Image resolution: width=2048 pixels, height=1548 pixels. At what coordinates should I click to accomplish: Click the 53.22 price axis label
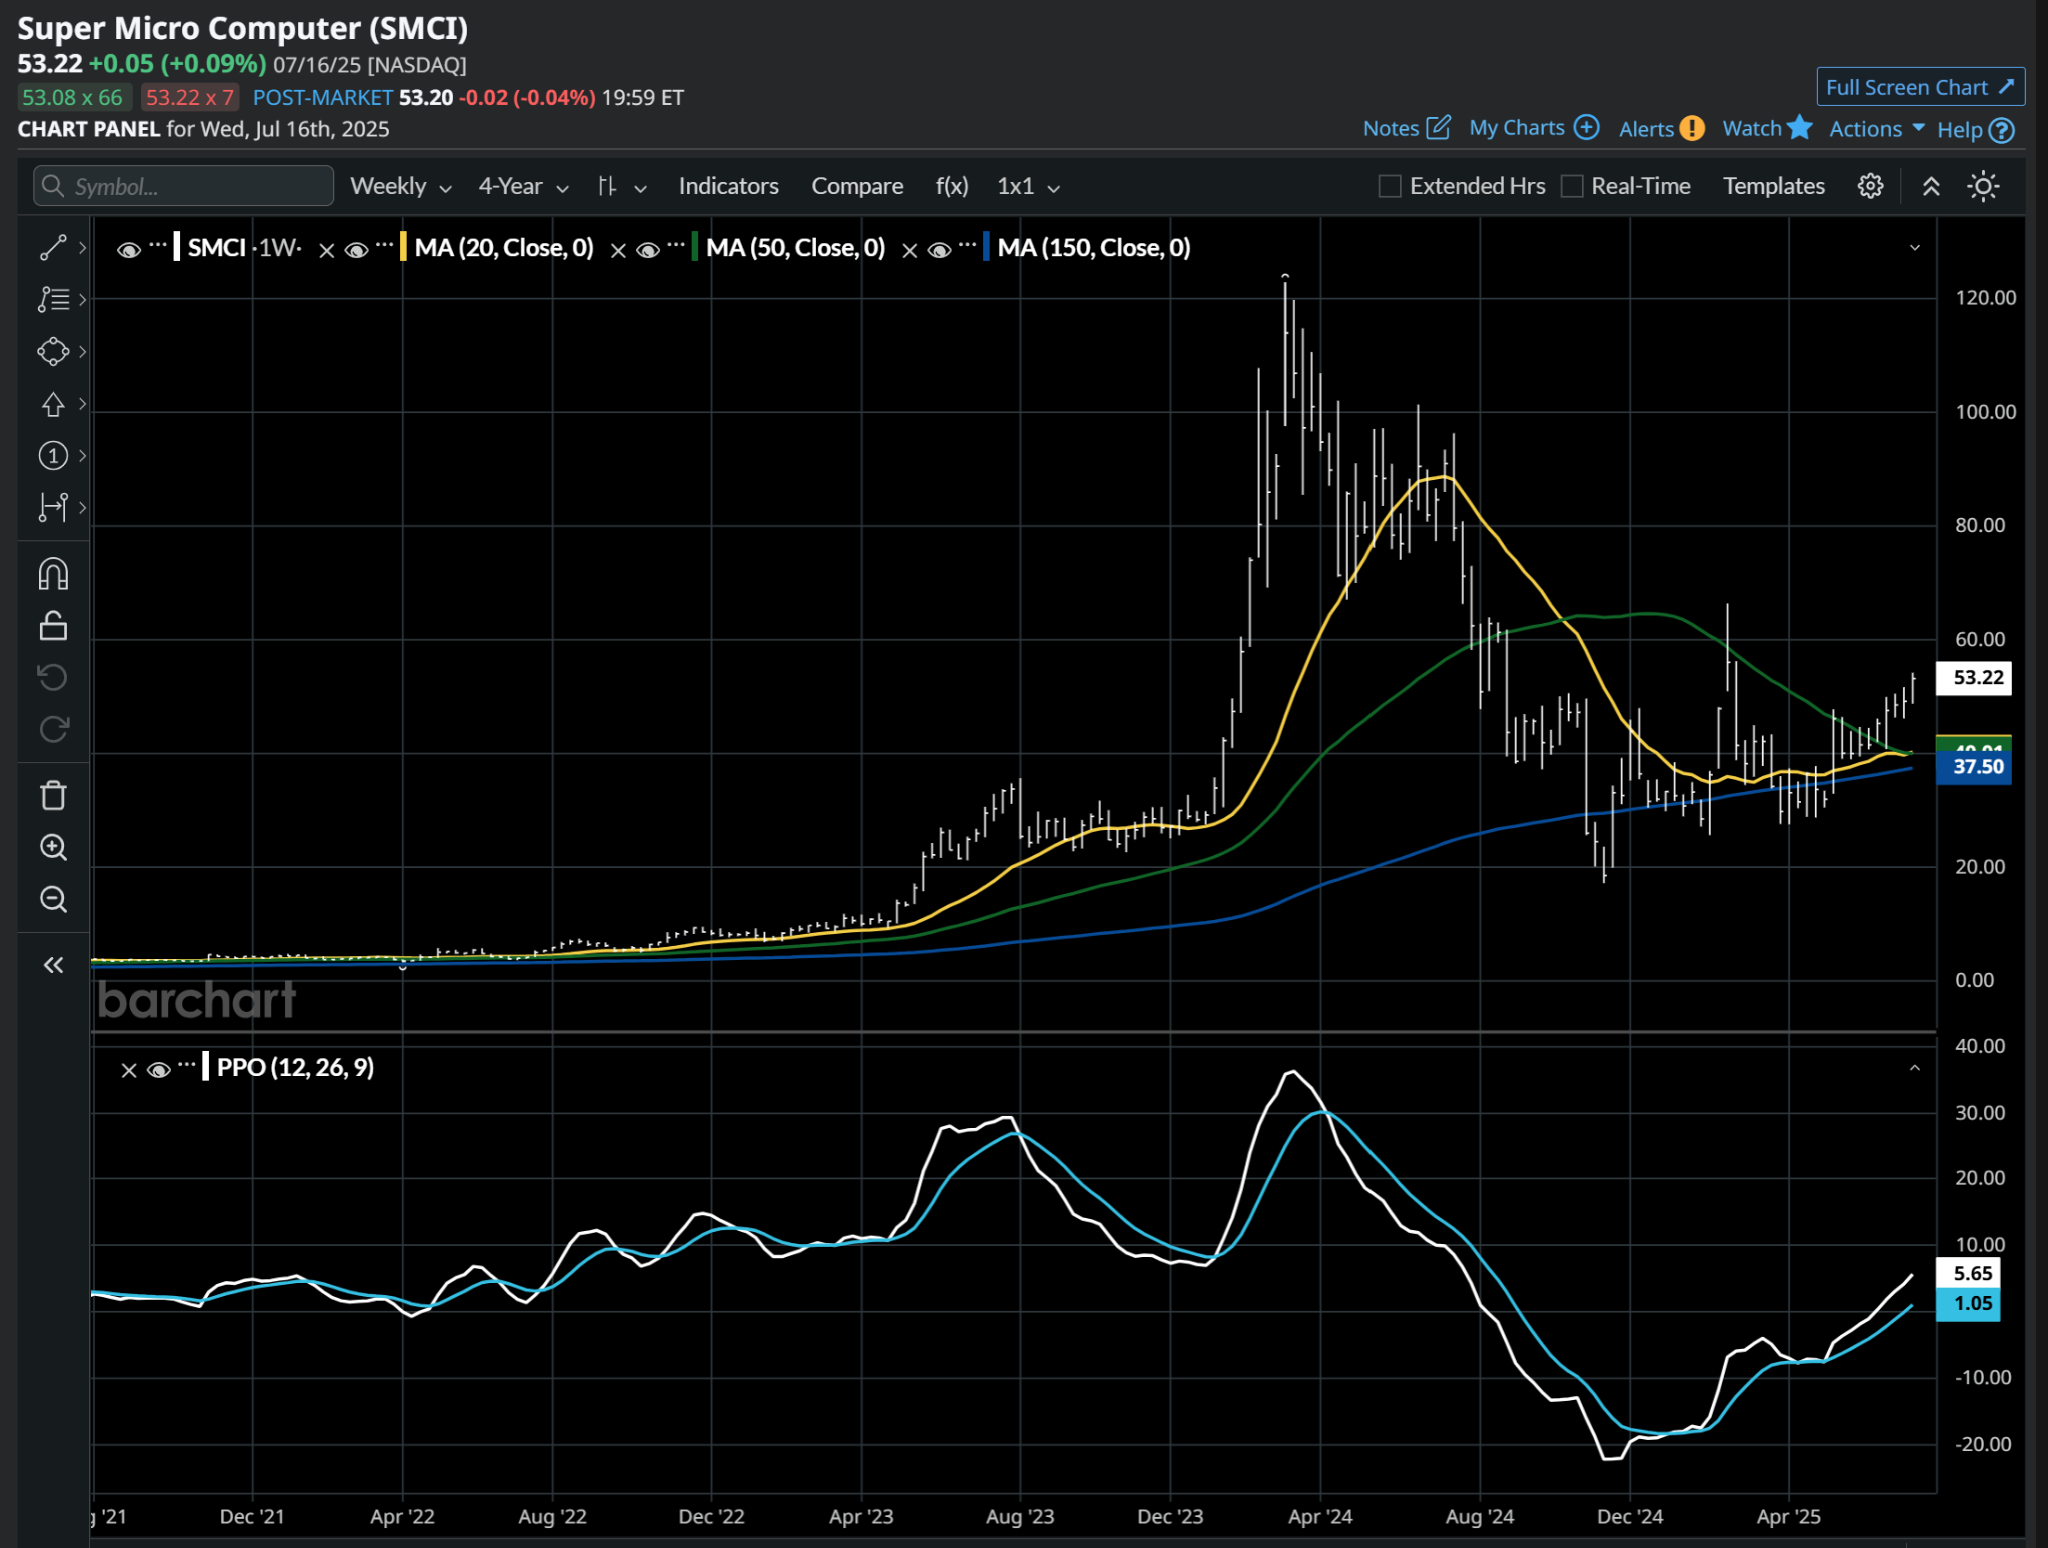coord(1974,677)
